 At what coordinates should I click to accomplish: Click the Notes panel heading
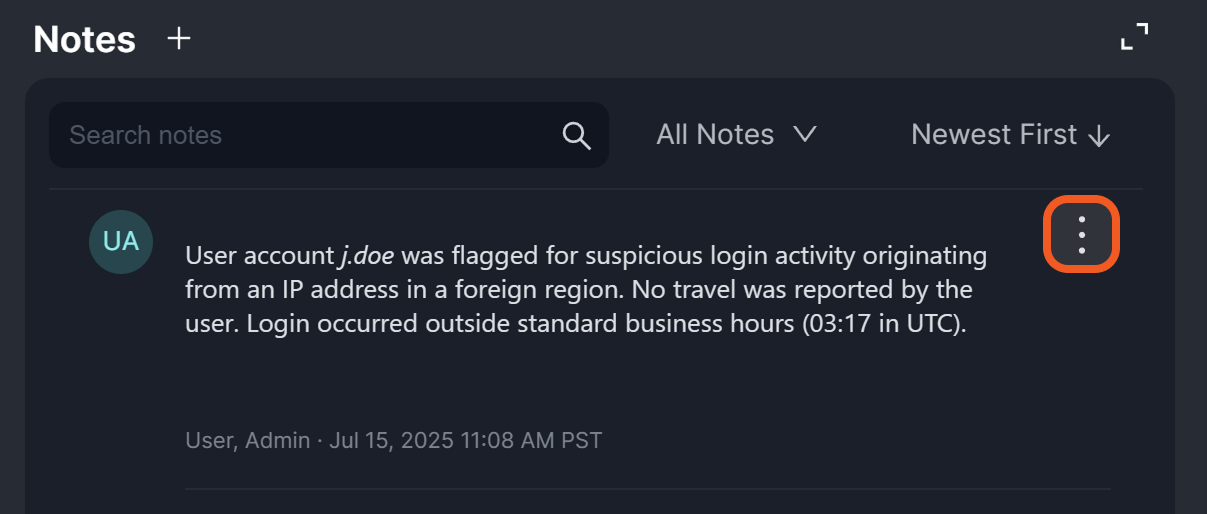pos(84,39)
